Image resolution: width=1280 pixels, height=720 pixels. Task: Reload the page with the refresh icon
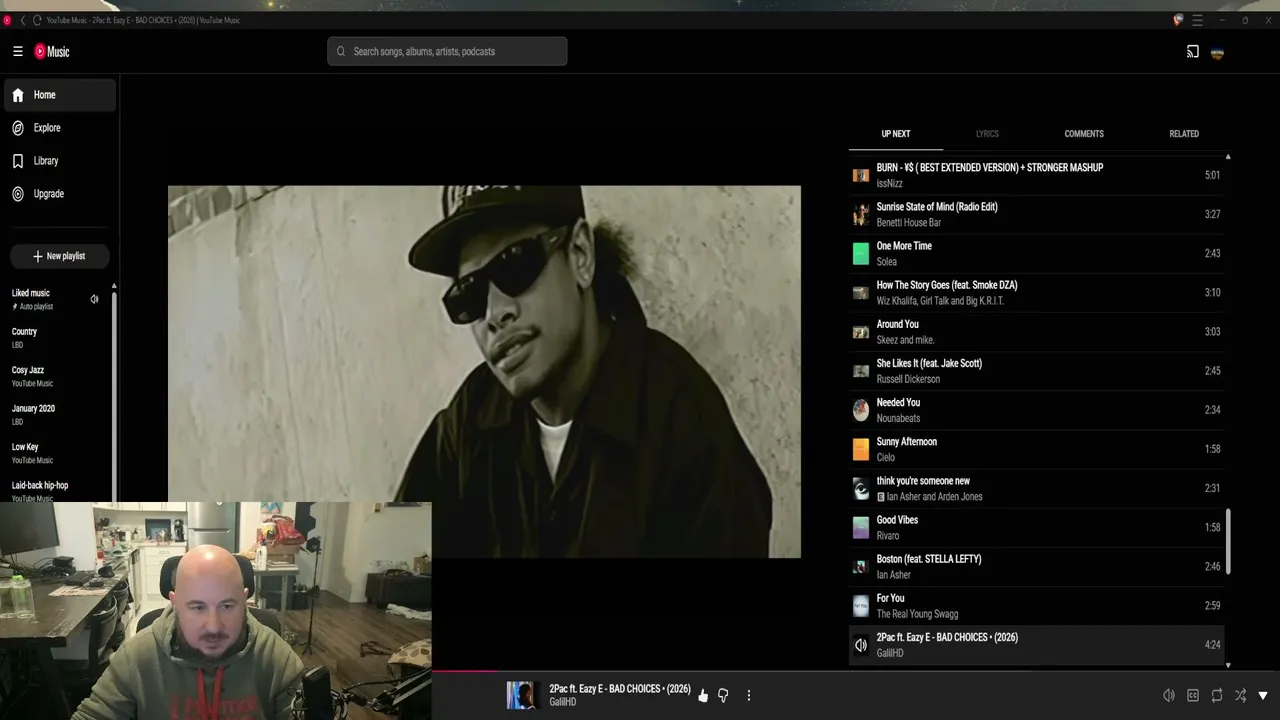click(x=37, y=20)
